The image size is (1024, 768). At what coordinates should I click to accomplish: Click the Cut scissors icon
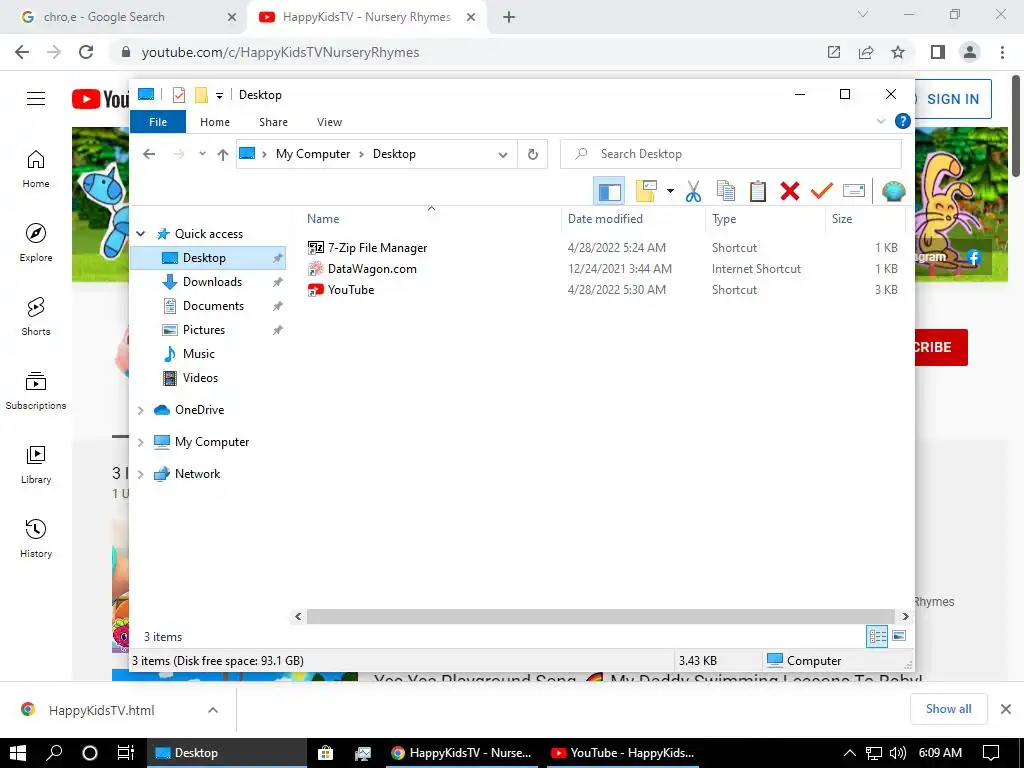point(694,191)
